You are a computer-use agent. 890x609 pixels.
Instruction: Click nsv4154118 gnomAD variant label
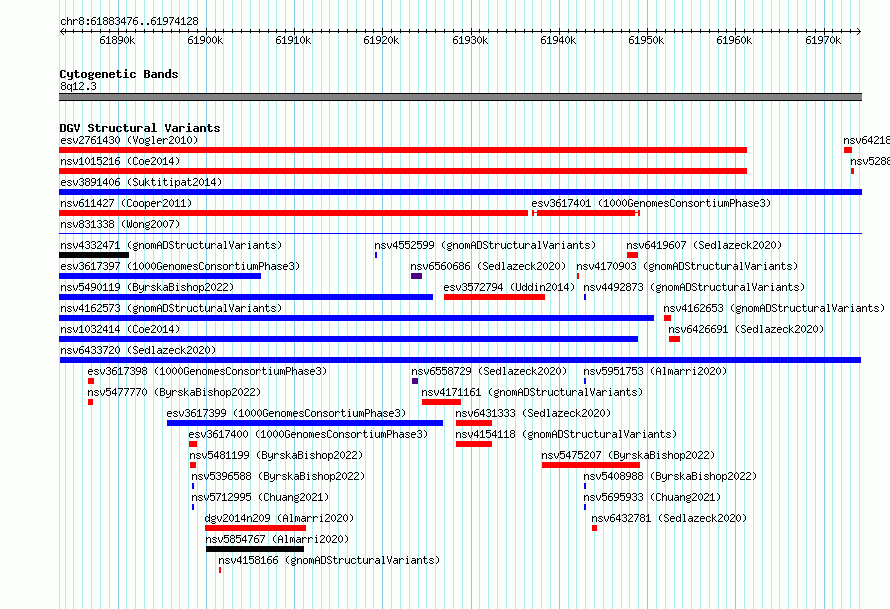(x=566, y=434)
